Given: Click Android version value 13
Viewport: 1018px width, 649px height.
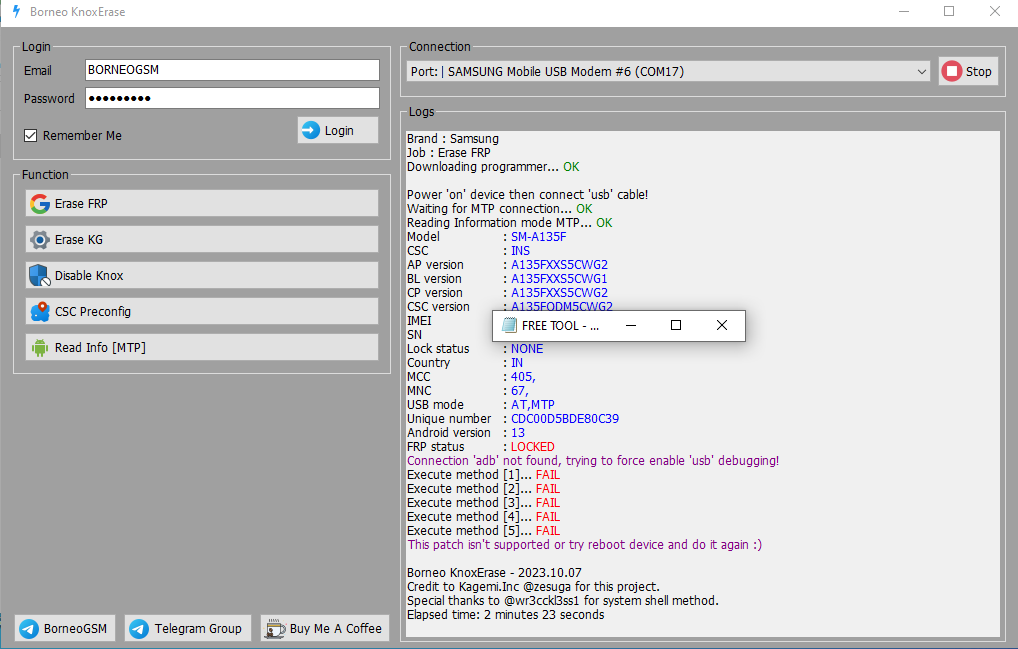Looking at the screenshot, I should [x=517, y=433].
